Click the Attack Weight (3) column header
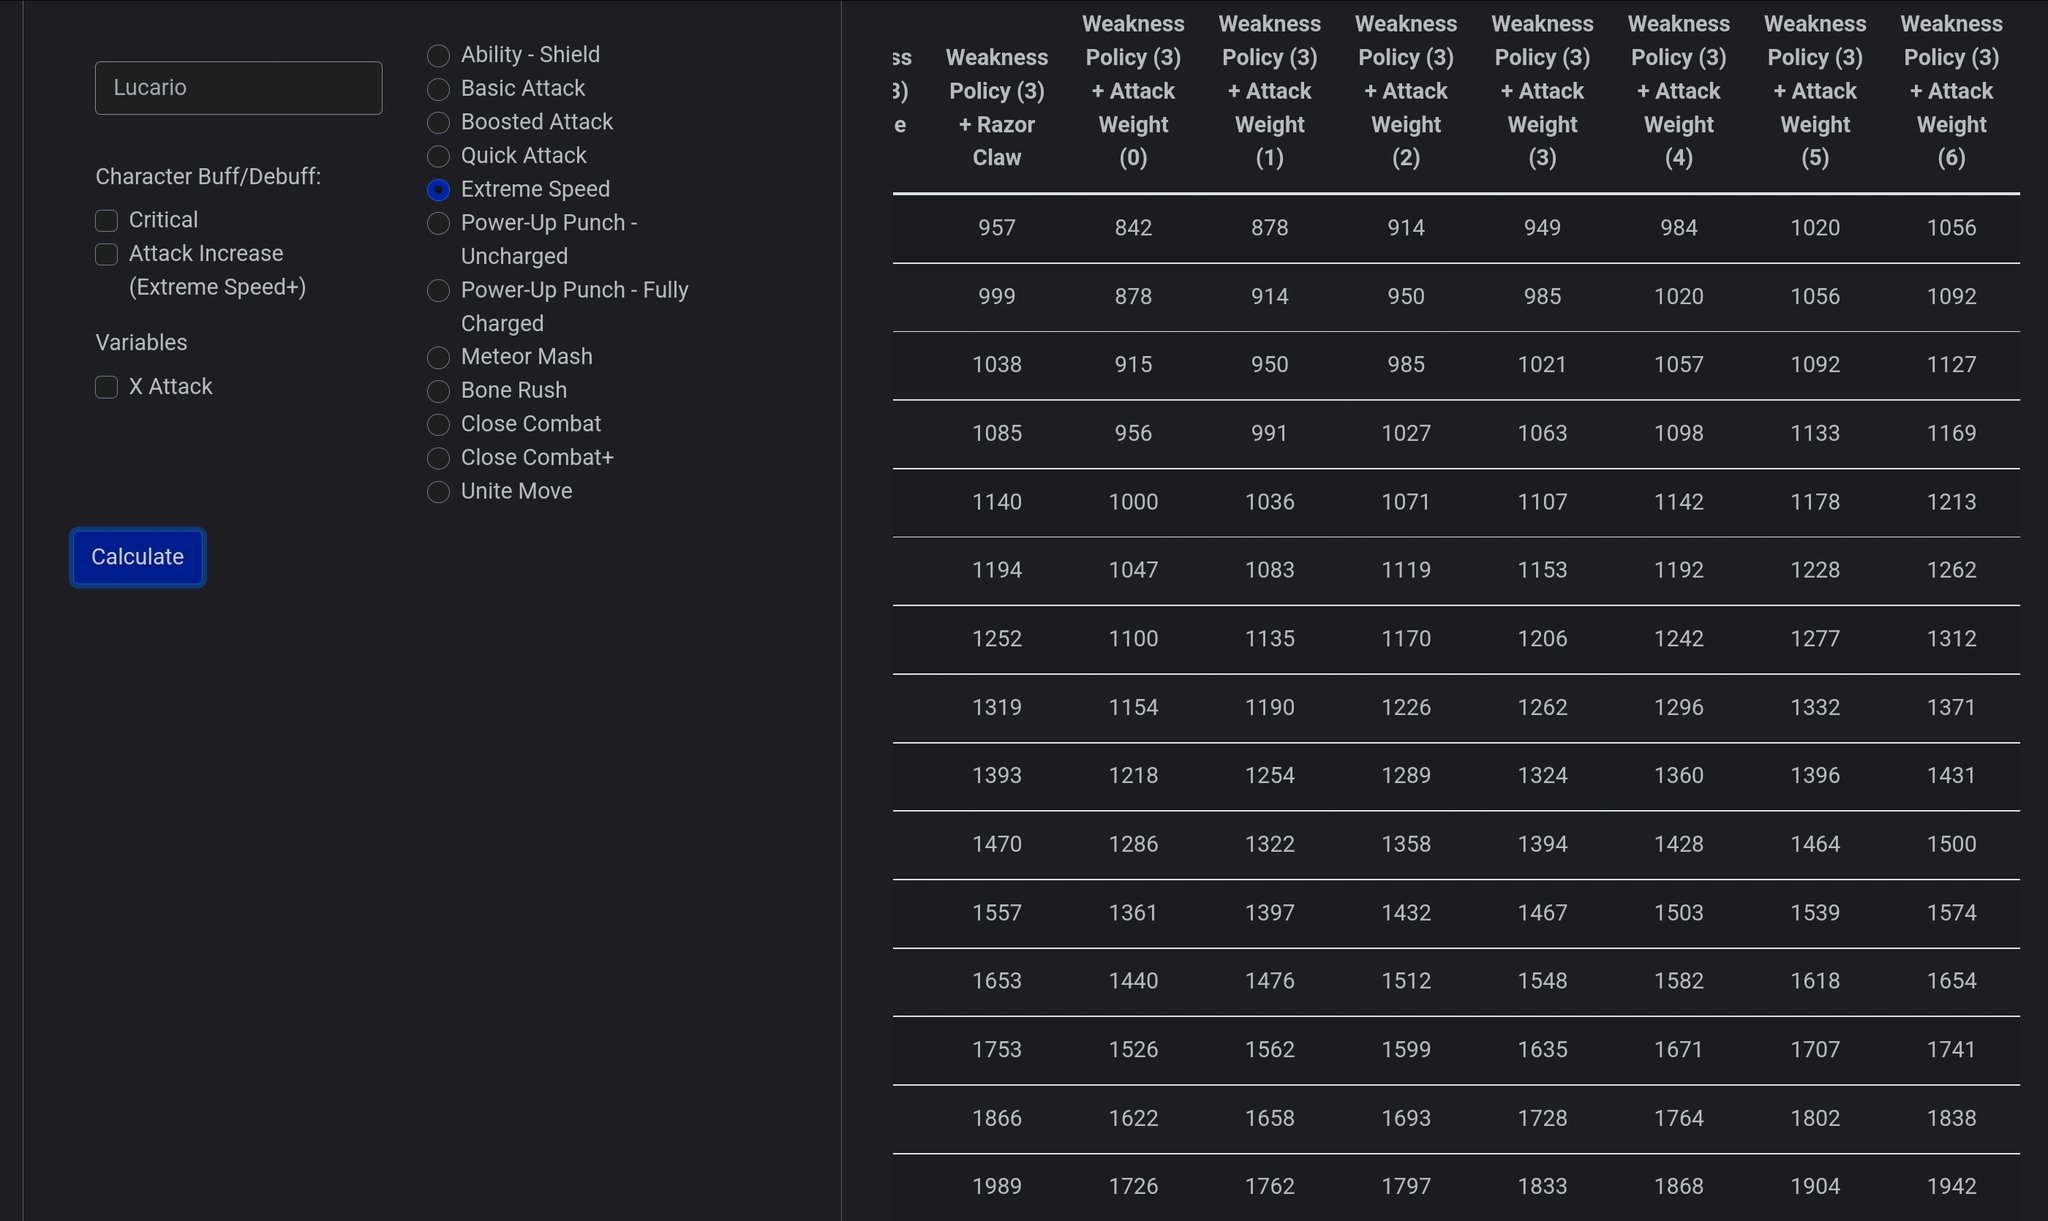Image resolution: width=2048 pixels, height=1221 pixels. [x=1542, y=91]
